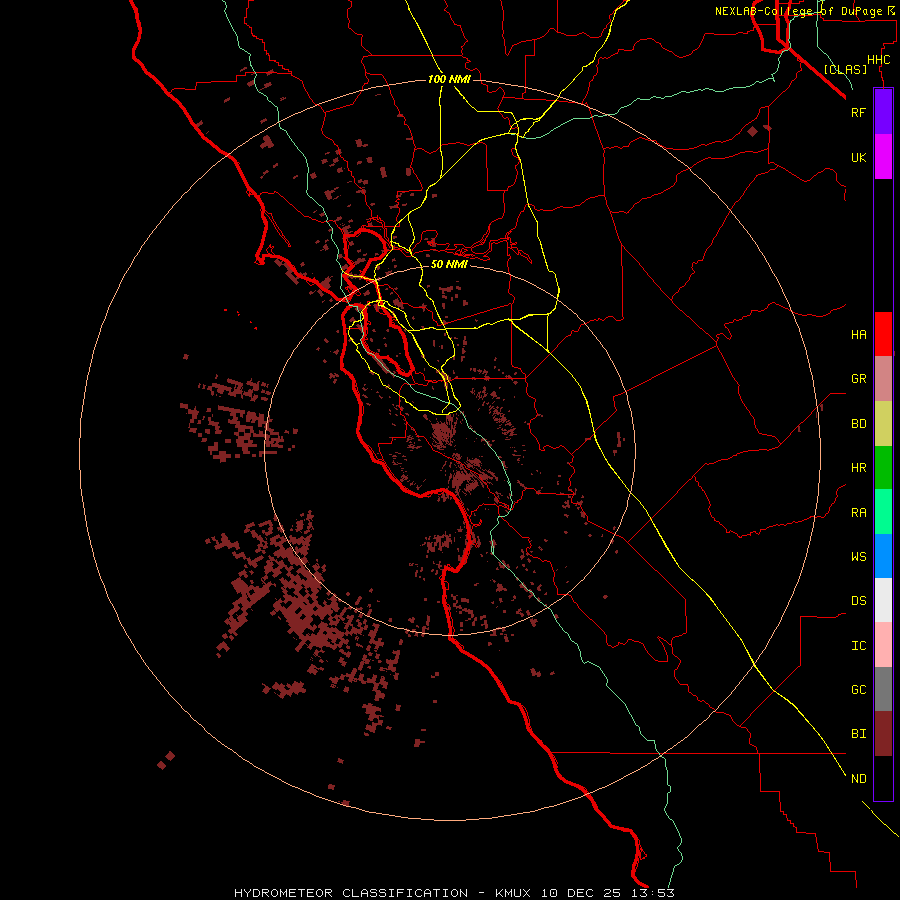Click the GC legend label
This screenshot has width=900, height=900.
859,689
